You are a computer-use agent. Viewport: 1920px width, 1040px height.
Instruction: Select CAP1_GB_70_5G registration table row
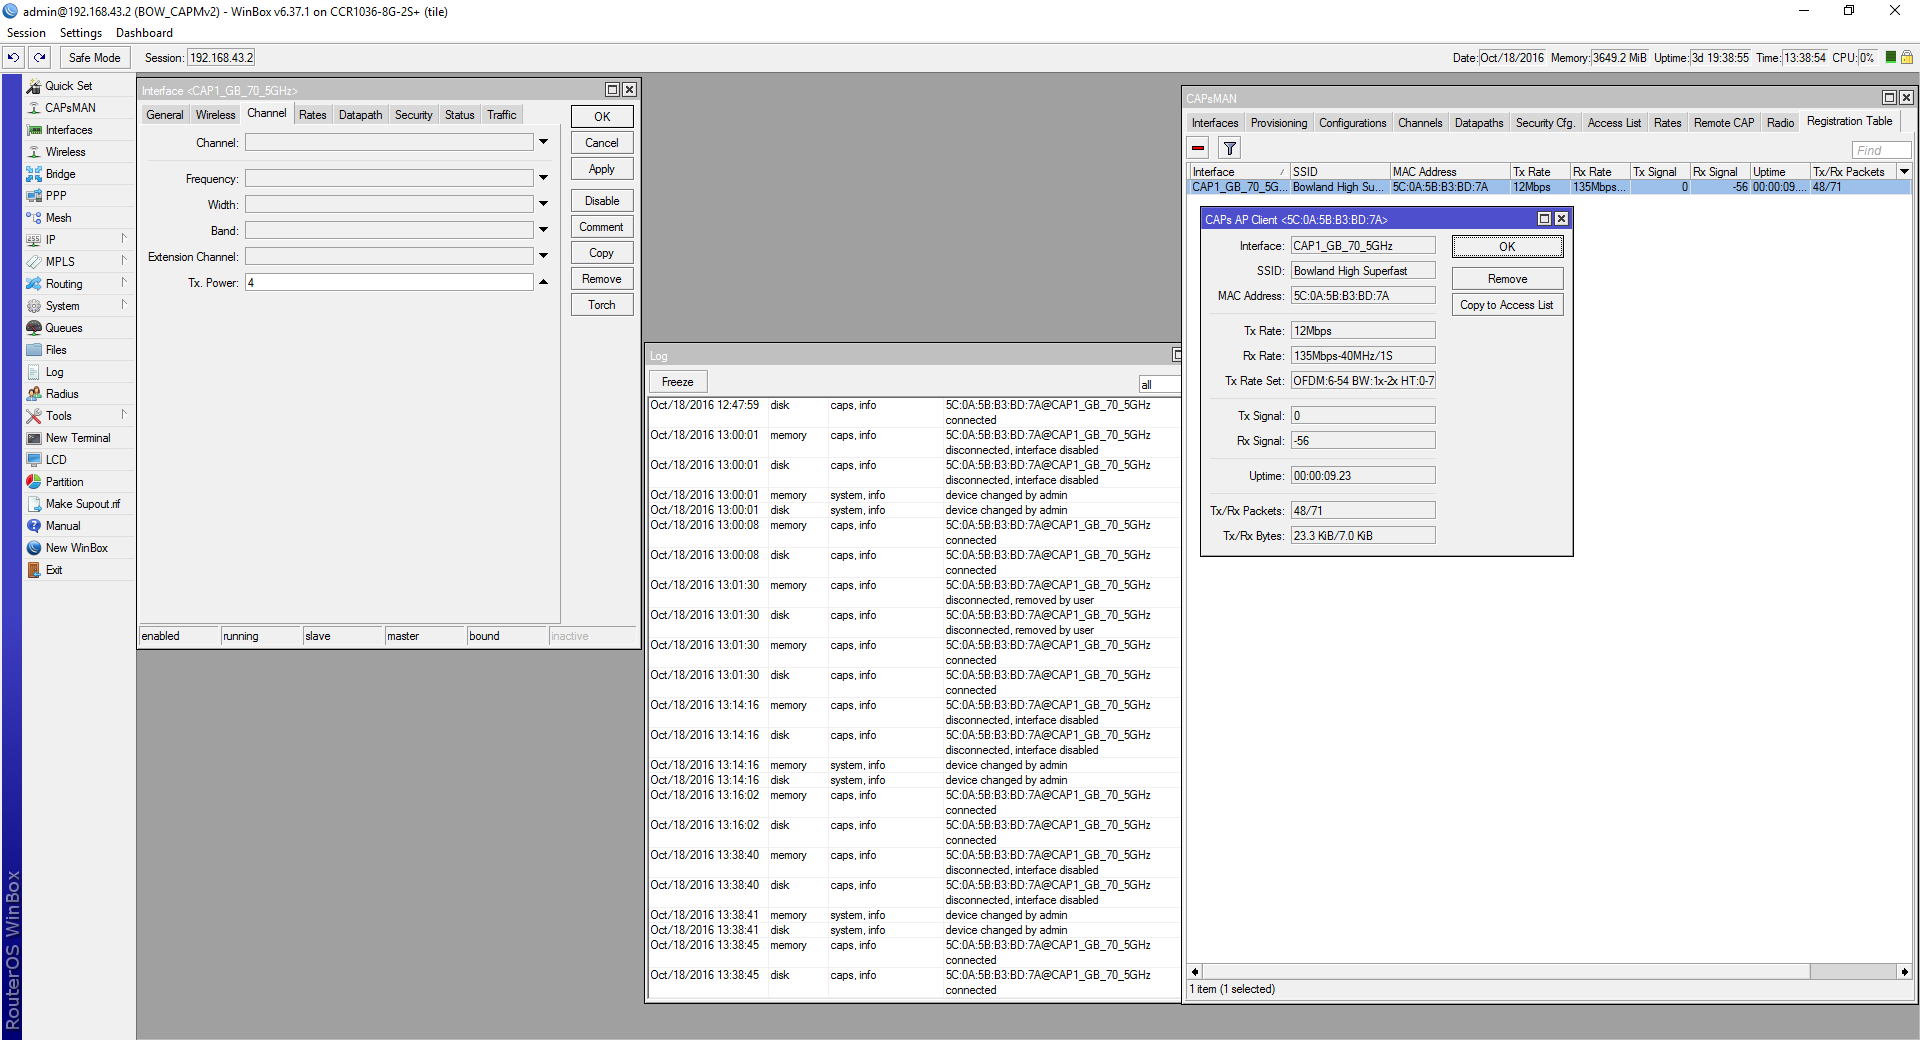pos(1549,187)
